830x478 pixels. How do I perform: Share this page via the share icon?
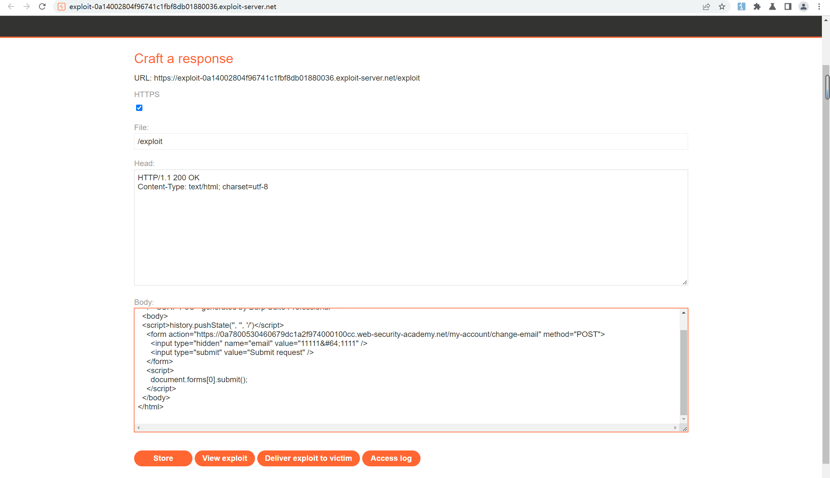pos(706,7)
